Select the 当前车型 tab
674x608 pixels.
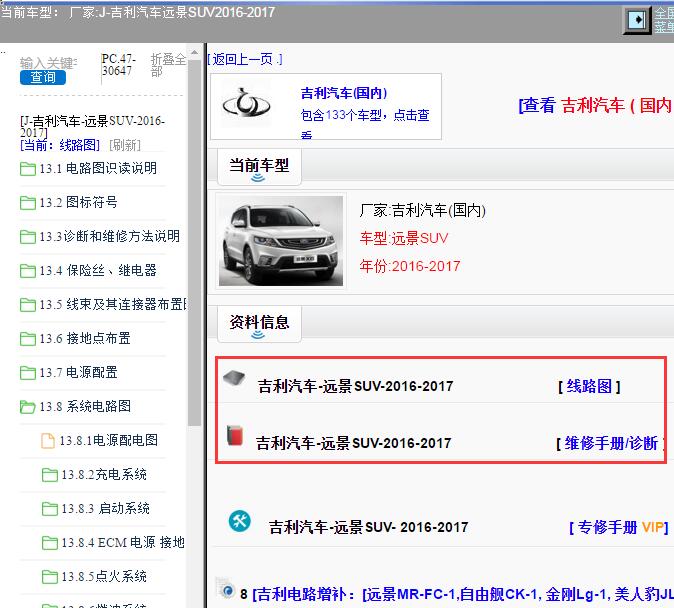(x=259, y=167)
